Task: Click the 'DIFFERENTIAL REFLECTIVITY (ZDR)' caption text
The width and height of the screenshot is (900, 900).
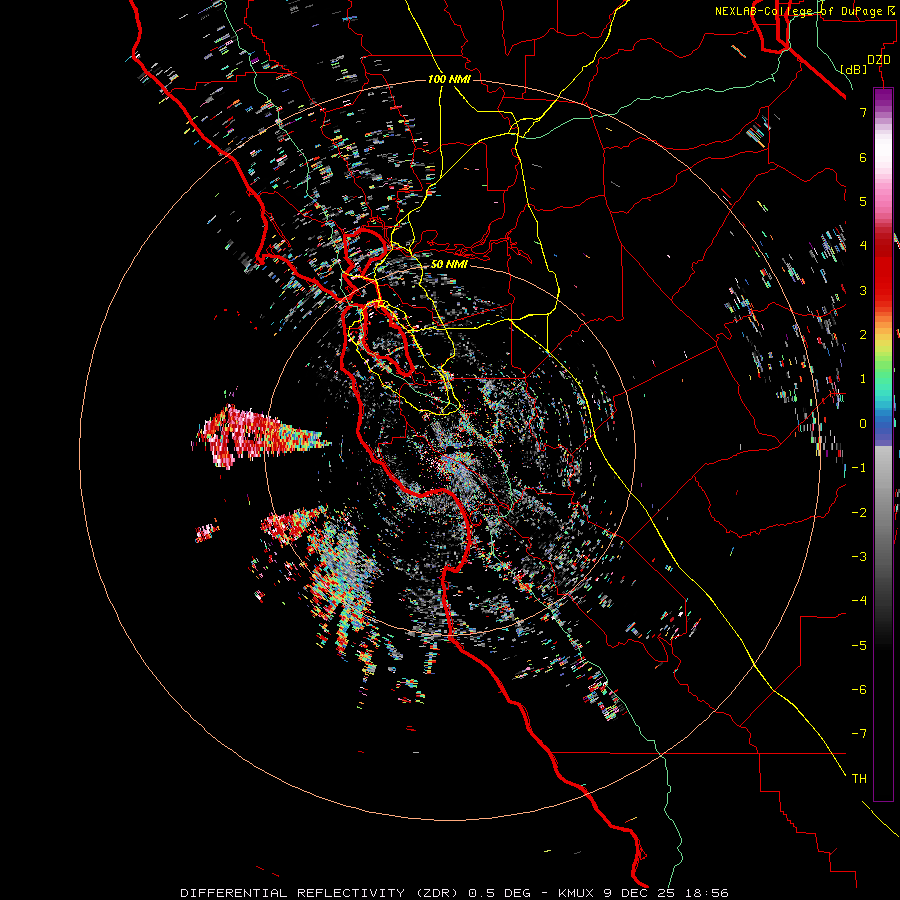Action: (321, 893)
